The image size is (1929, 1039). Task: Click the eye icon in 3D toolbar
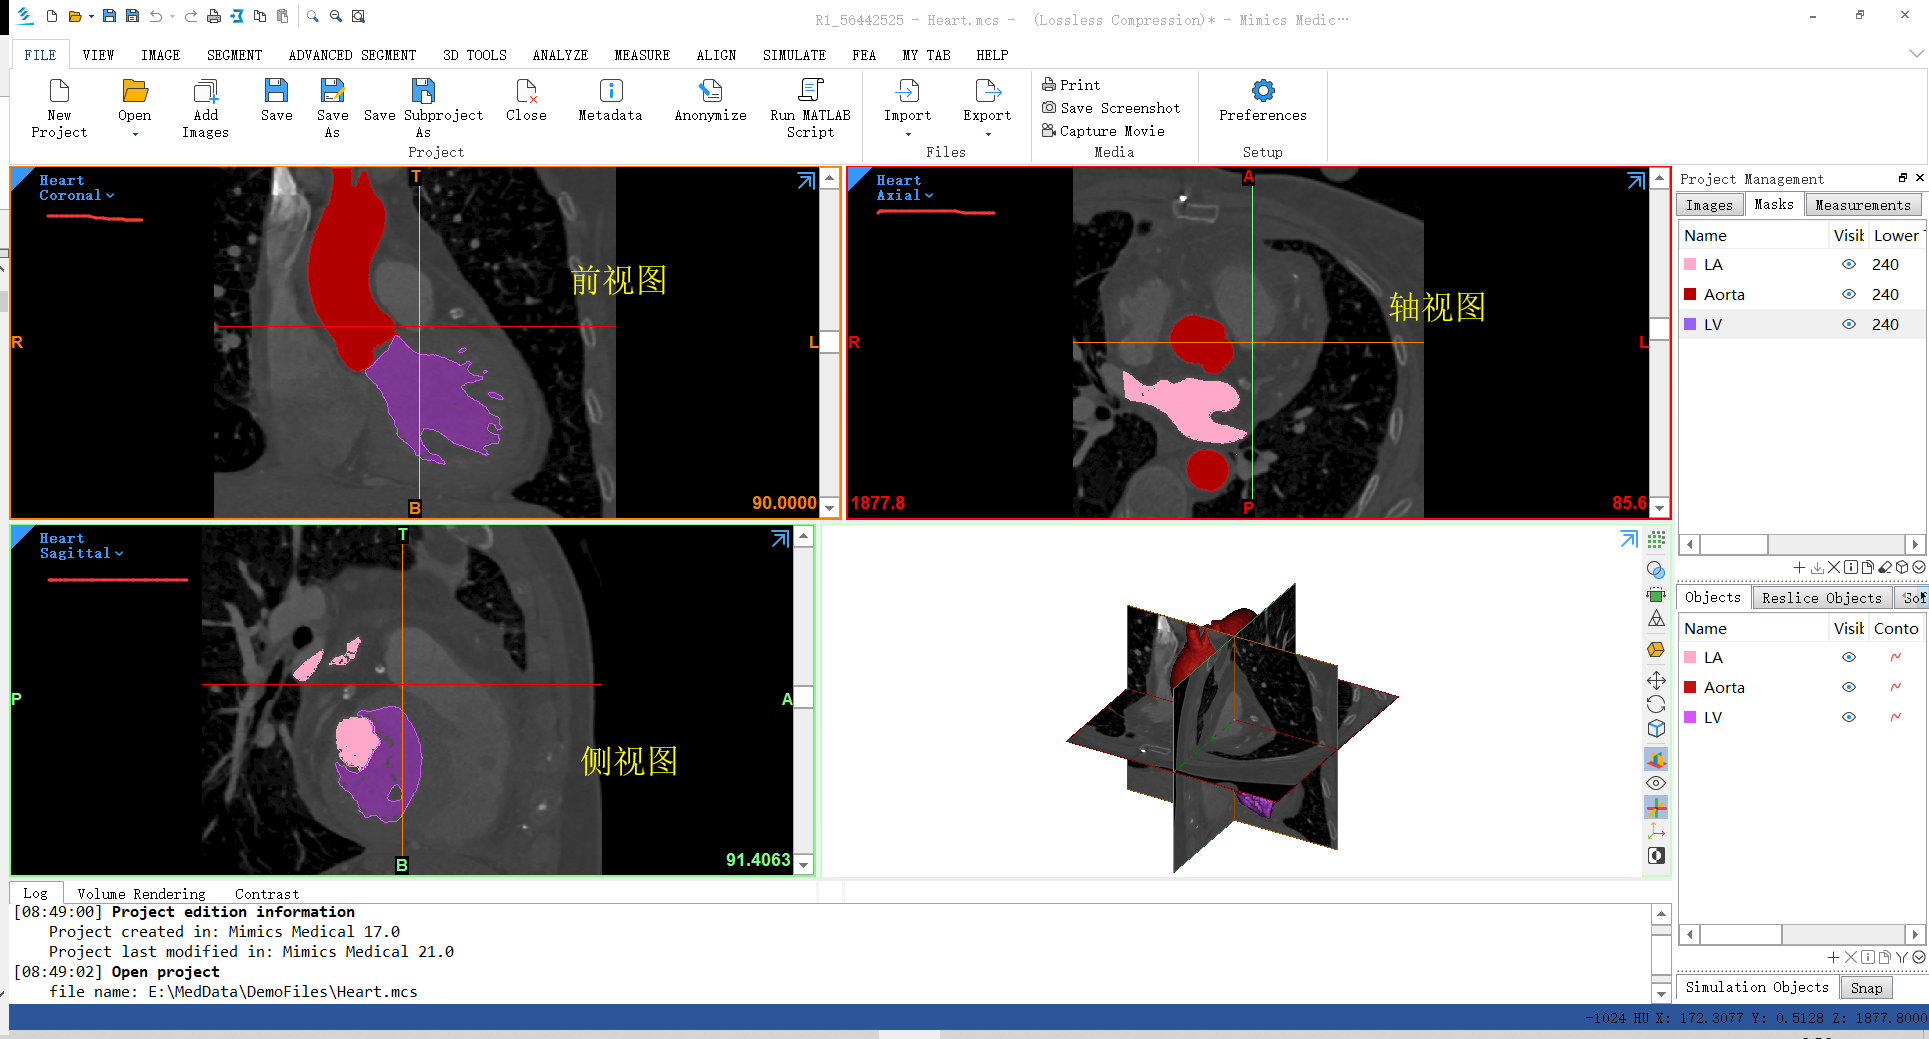(x=1656, y=783)
